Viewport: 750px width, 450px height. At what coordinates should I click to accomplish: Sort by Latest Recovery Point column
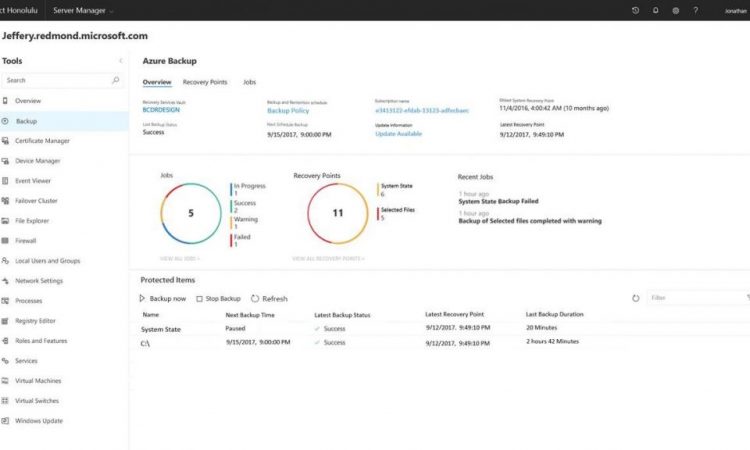[454, 314]
